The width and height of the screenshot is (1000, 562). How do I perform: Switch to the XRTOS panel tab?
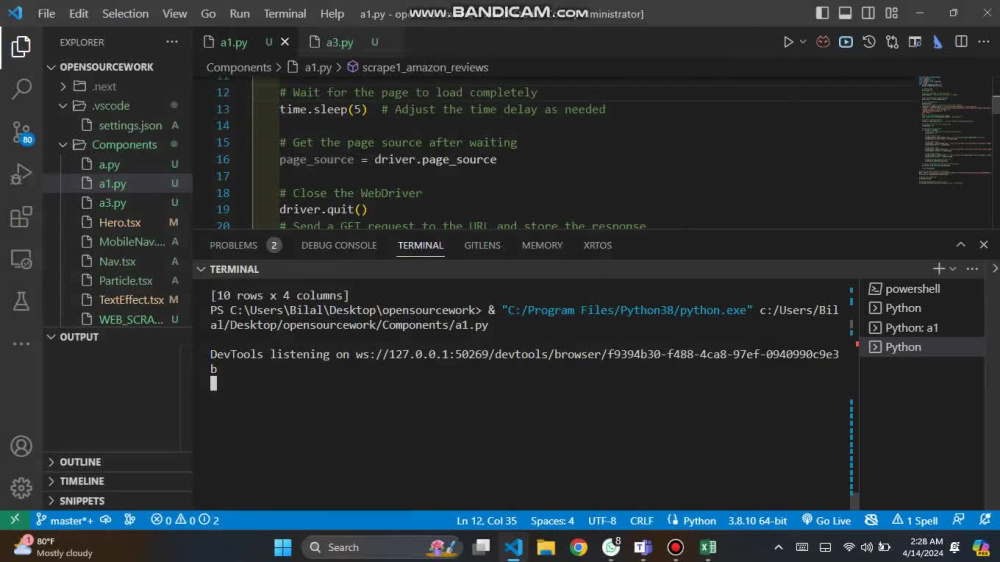(x=597, y=246)
